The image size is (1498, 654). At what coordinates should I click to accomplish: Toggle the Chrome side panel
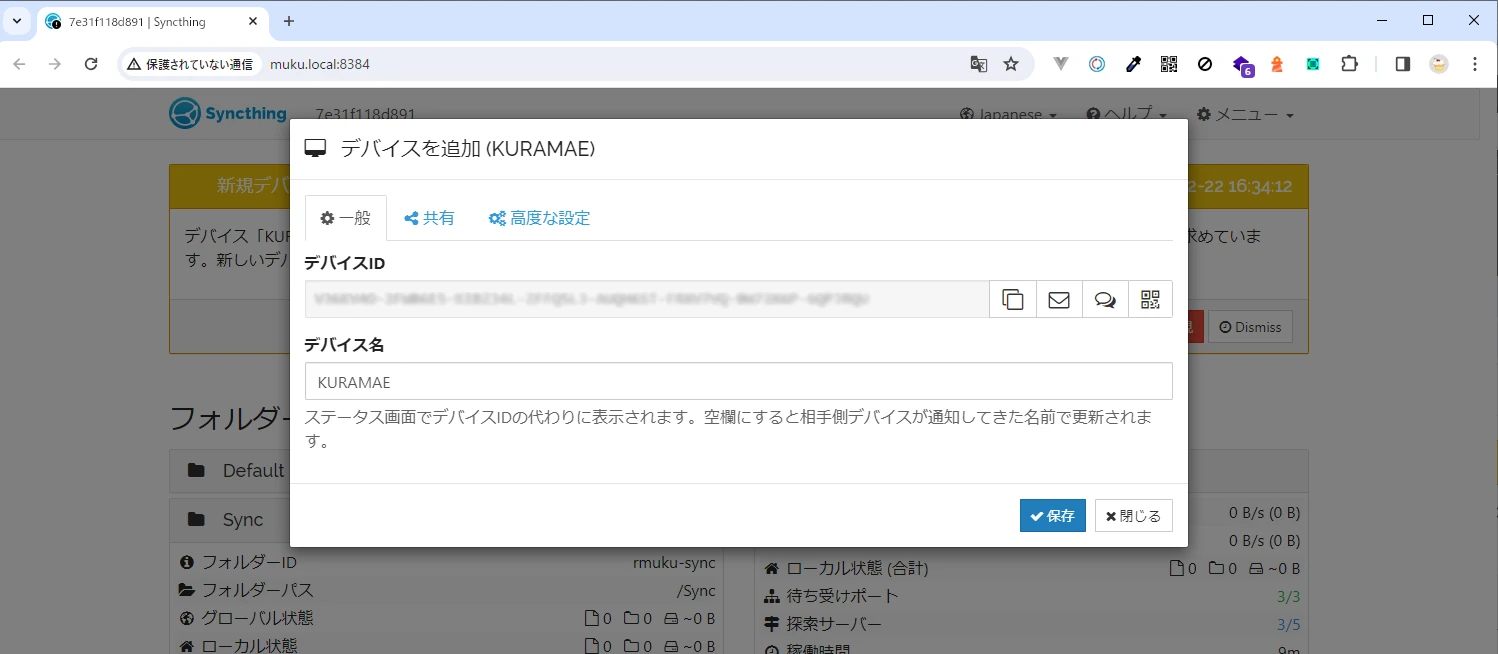pyautogui.click(x=1402, y=64)
